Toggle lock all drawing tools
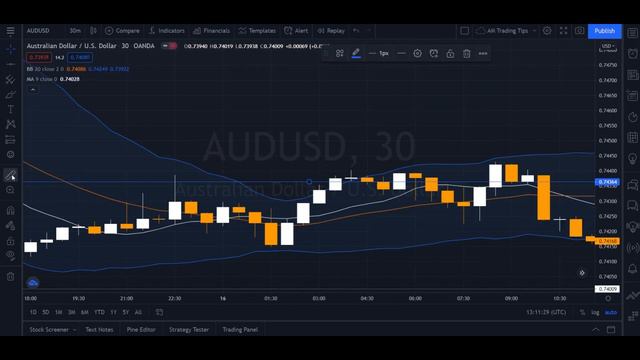Screen dimensions: 640x360 [10, 241]
